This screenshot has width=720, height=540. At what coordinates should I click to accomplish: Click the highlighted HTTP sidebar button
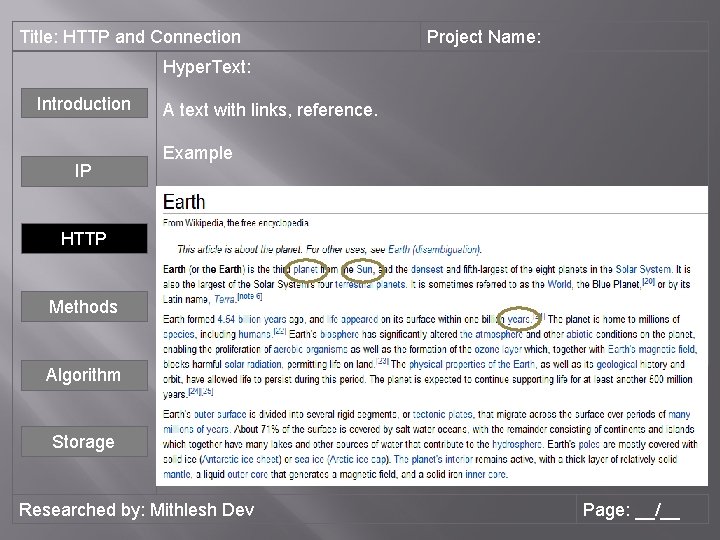point(84,238)
